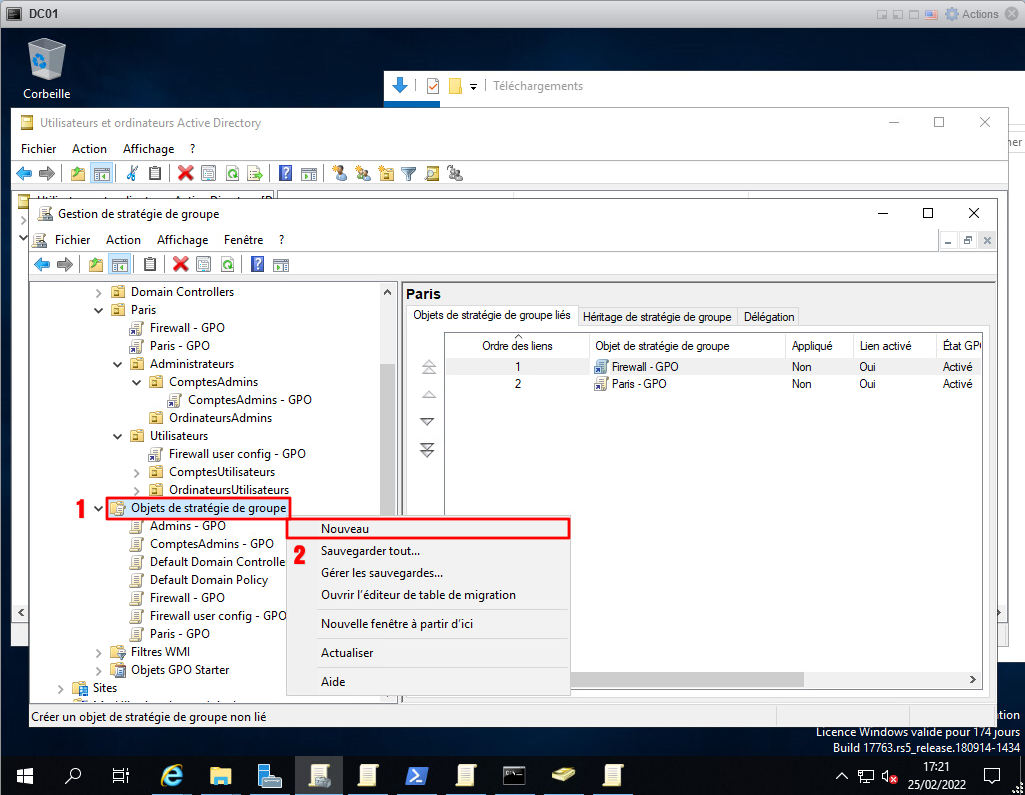
Task: Open PowerShell from the taskbar
Action: point(417,775)
